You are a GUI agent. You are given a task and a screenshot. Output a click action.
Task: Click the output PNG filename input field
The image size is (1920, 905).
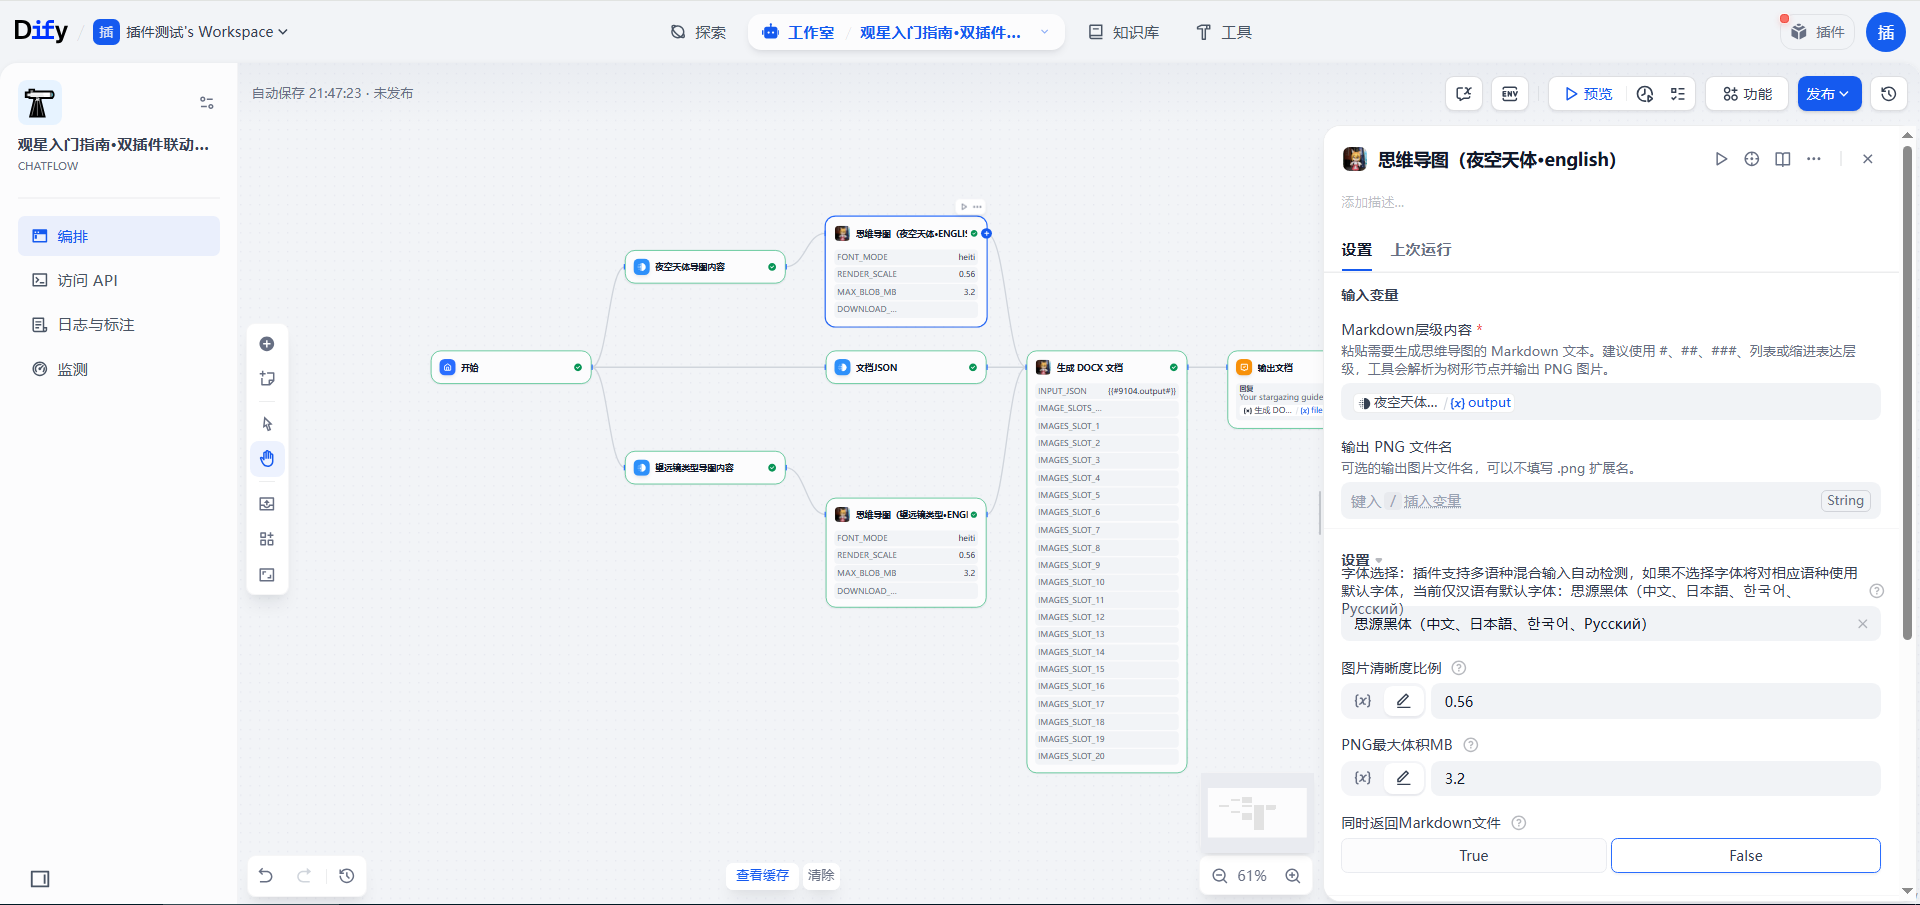click(1610, 501)
